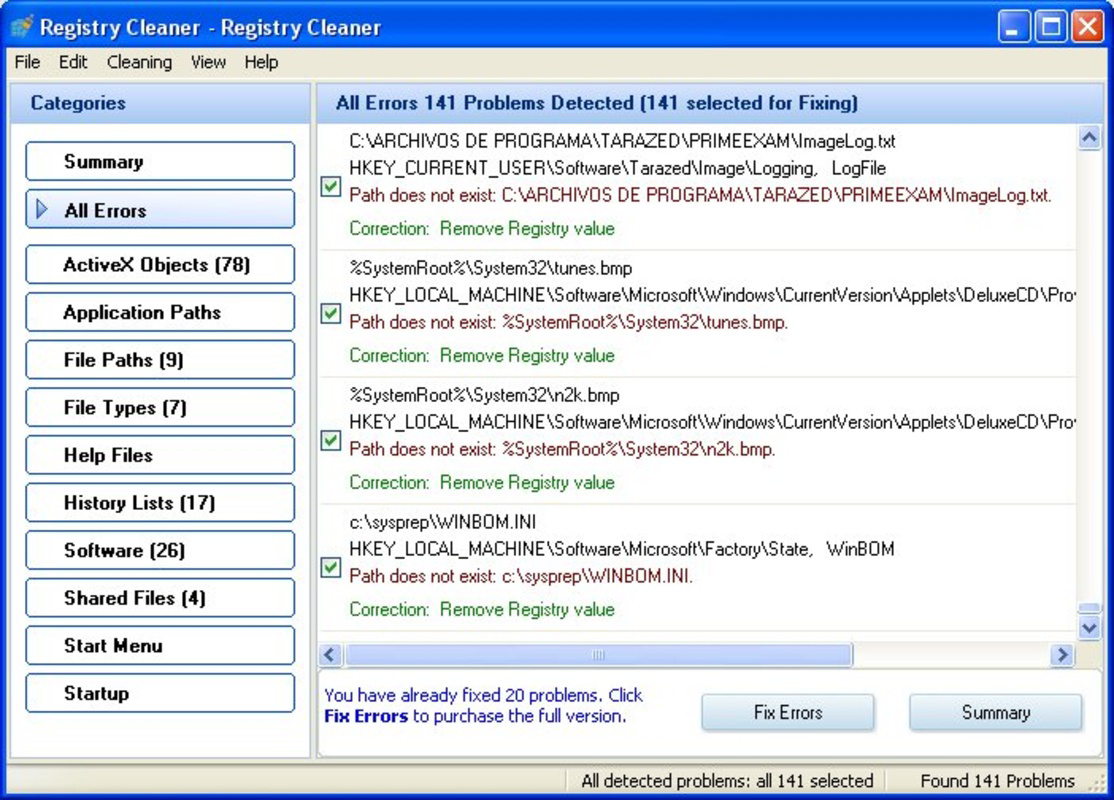Screen dimensions: 1114x800
Task: Click the Categories panel header
Action: pyautogui.click(x=160, y=103)
